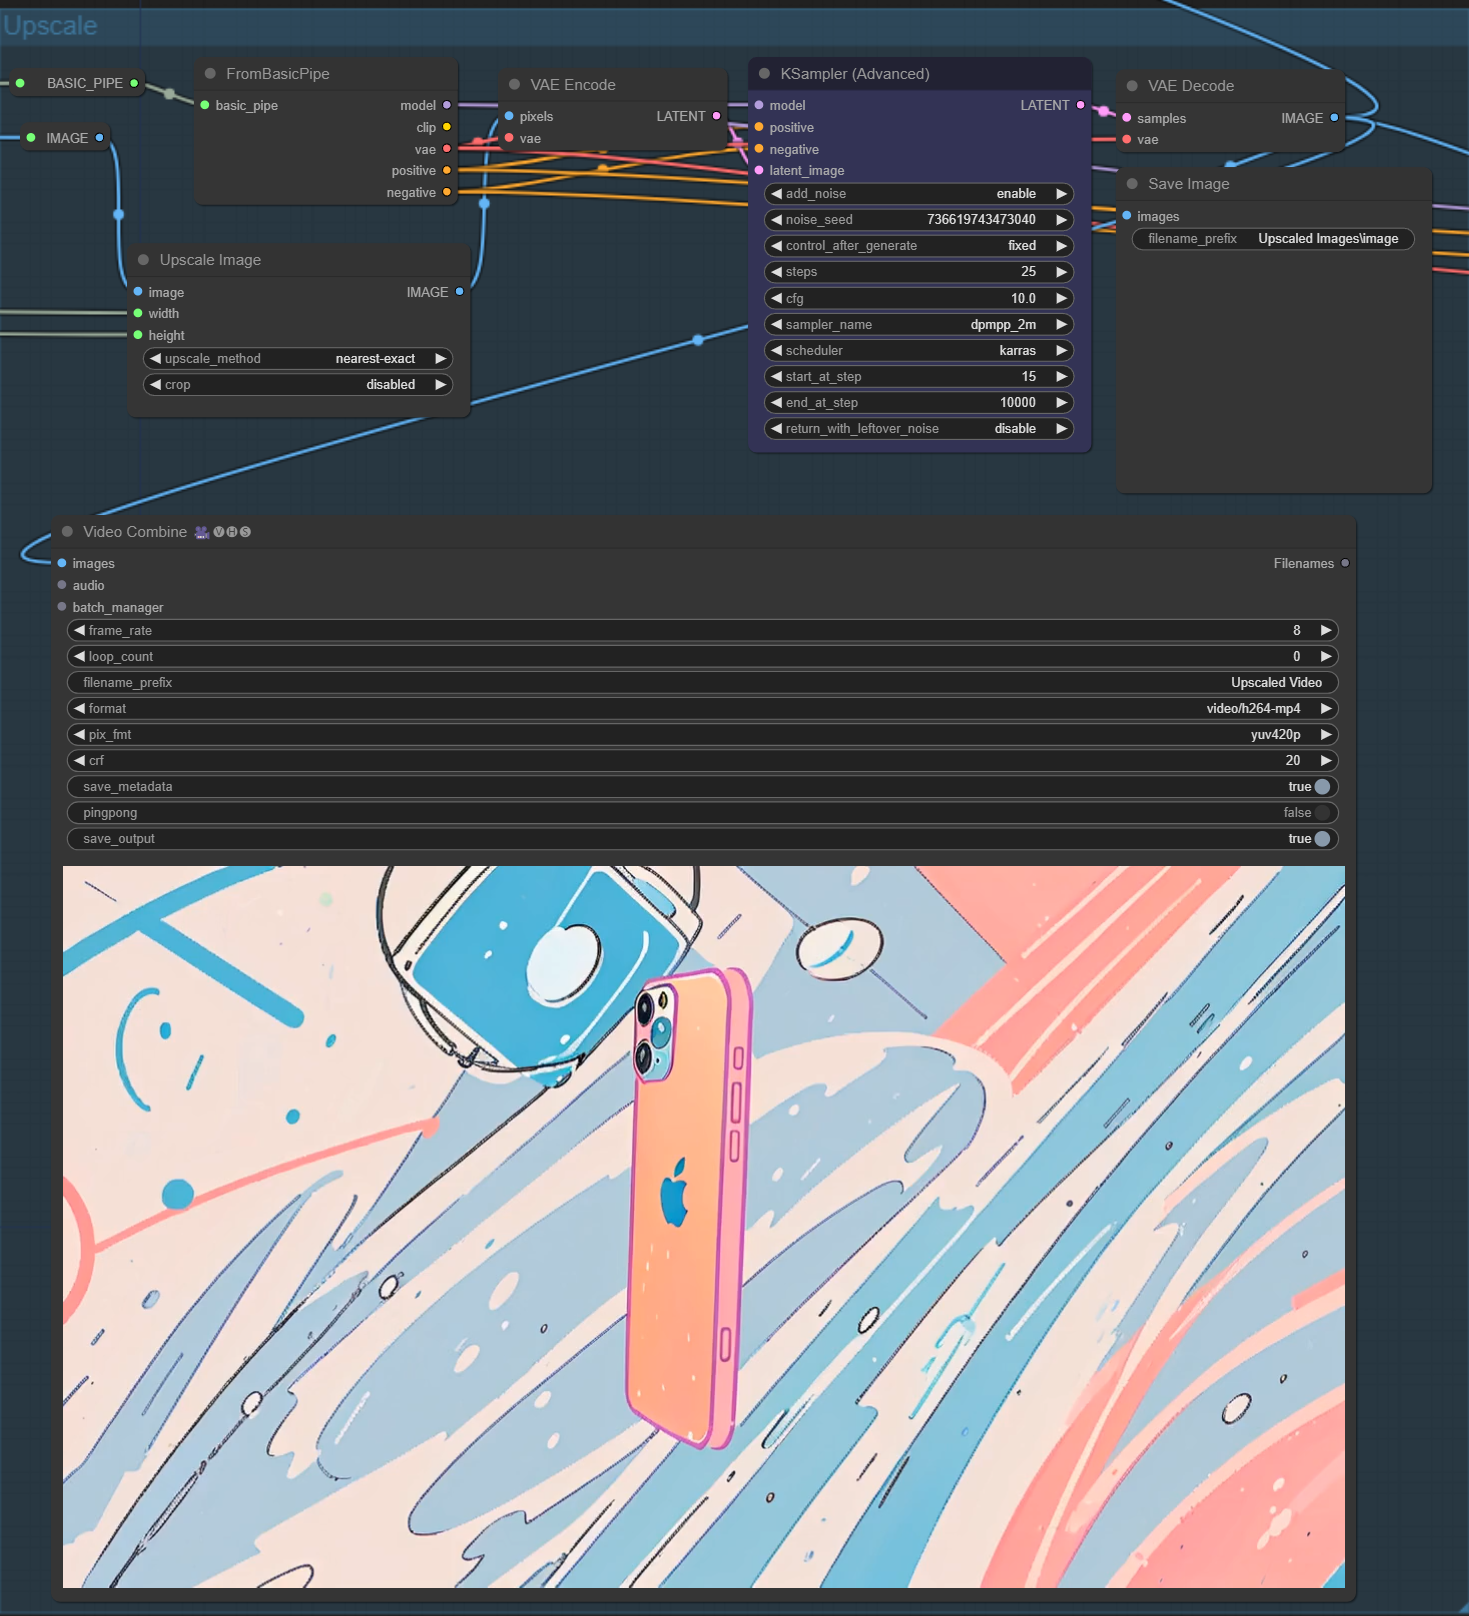
Task: Click the IMAGE output socket on VAE Decode
Action: [x=1334, y=118]
